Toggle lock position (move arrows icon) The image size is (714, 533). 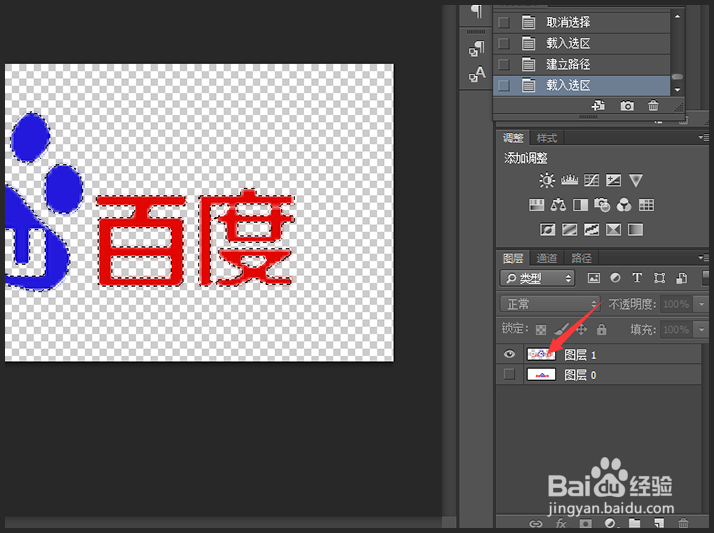581,329
